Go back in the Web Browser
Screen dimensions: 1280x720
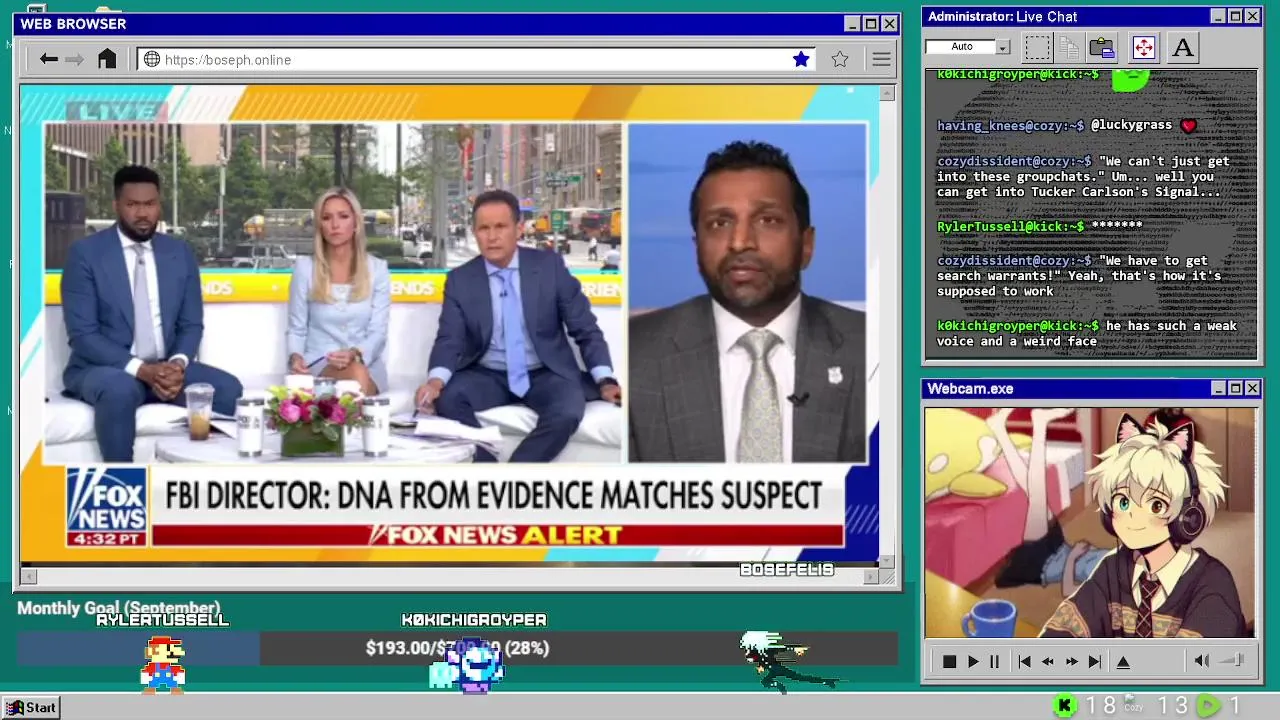coord(48,59)
